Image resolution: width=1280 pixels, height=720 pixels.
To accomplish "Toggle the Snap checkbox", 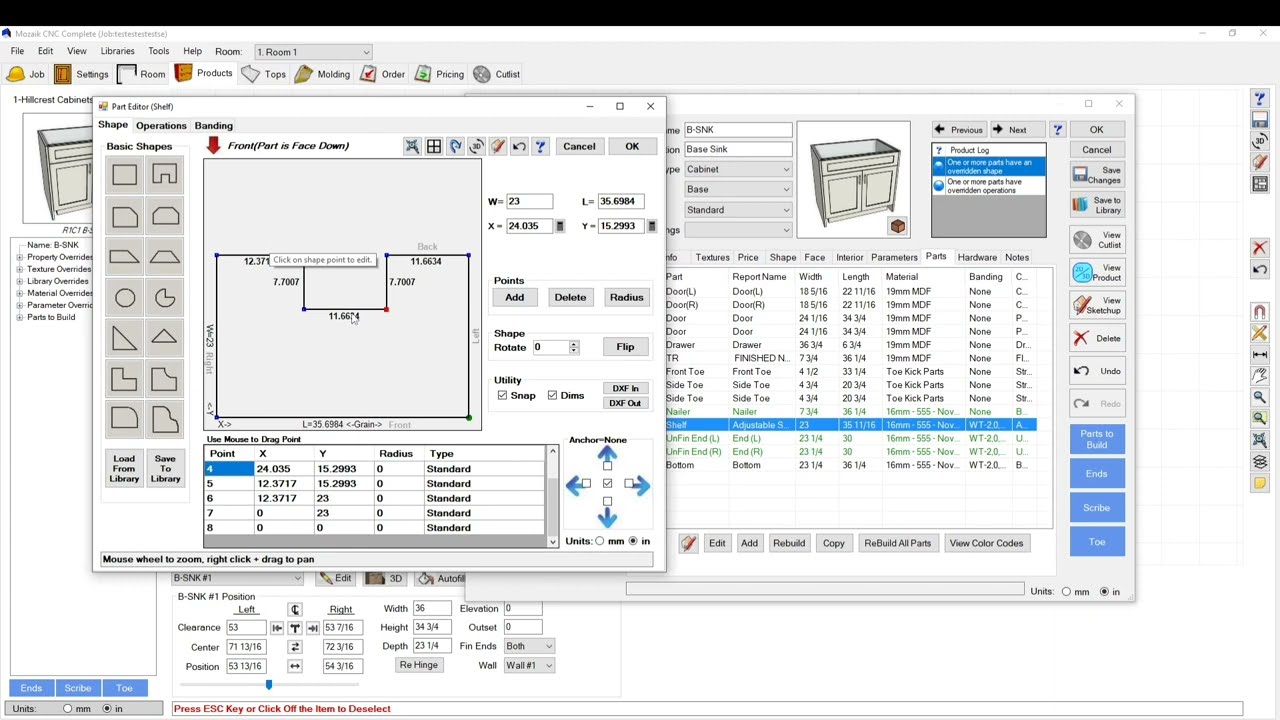I will click(502, 395).
